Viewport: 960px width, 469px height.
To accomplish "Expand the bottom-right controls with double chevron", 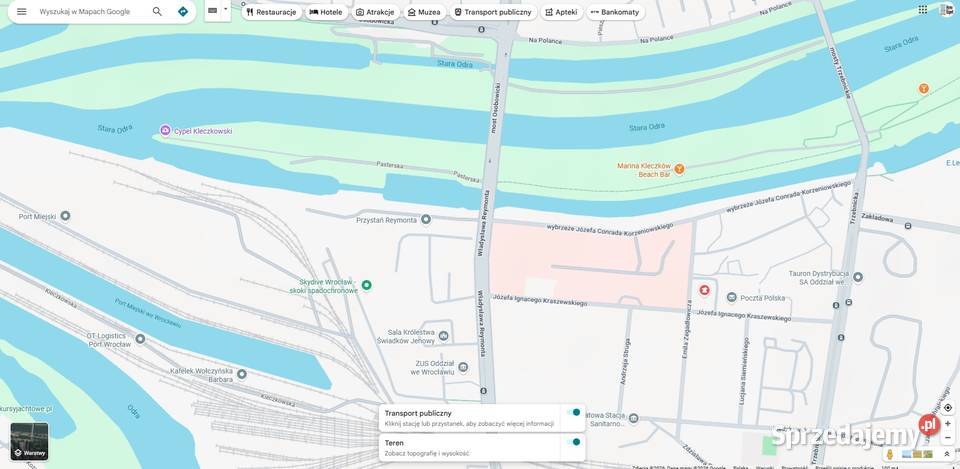I will [947, 454].
